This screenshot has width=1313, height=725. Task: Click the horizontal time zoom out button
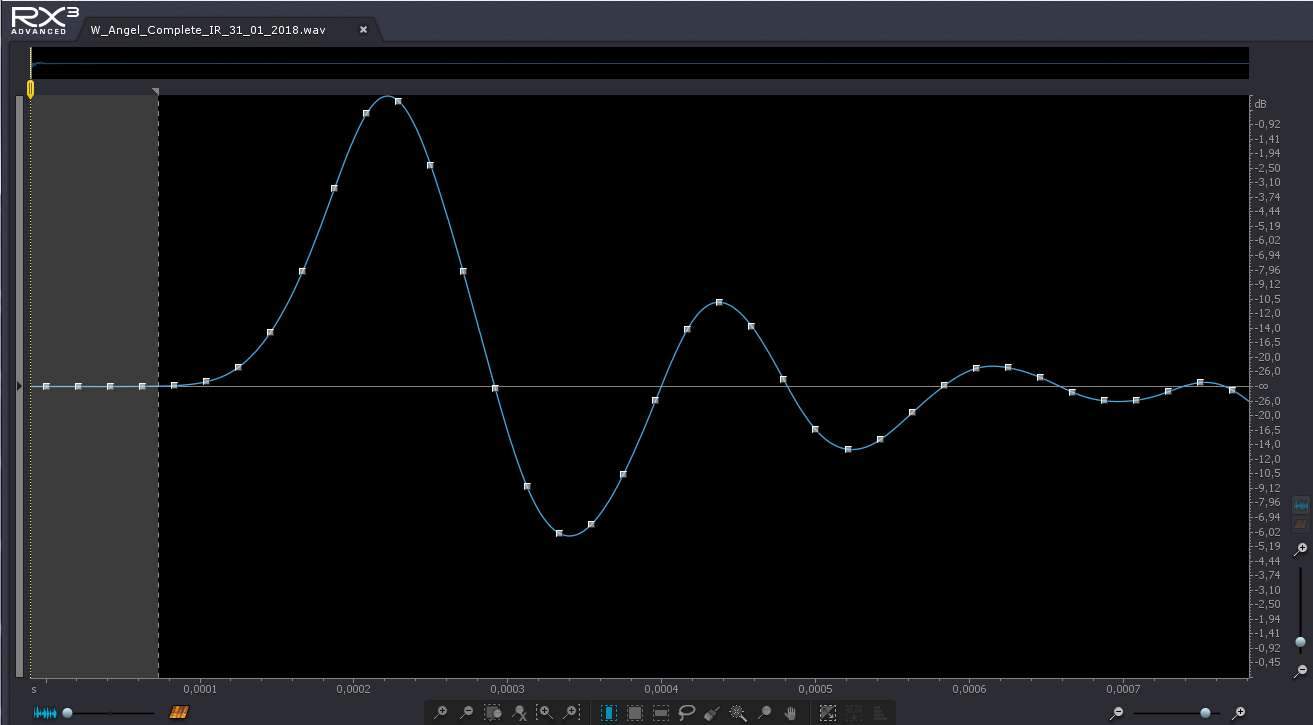[x=1117, y=713]
